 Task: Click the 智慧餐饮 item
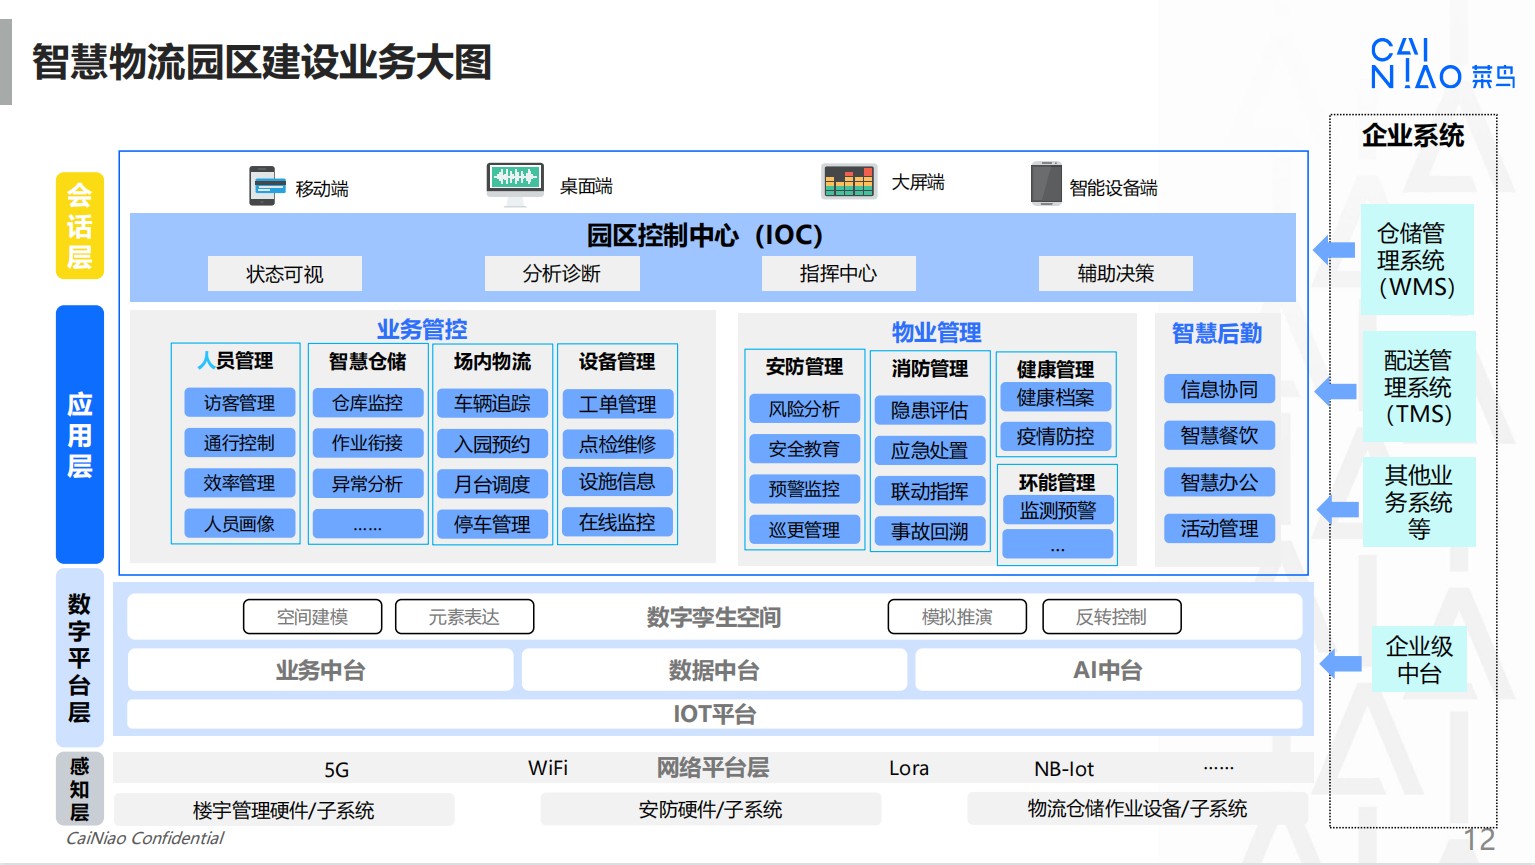pos(1219,435)
